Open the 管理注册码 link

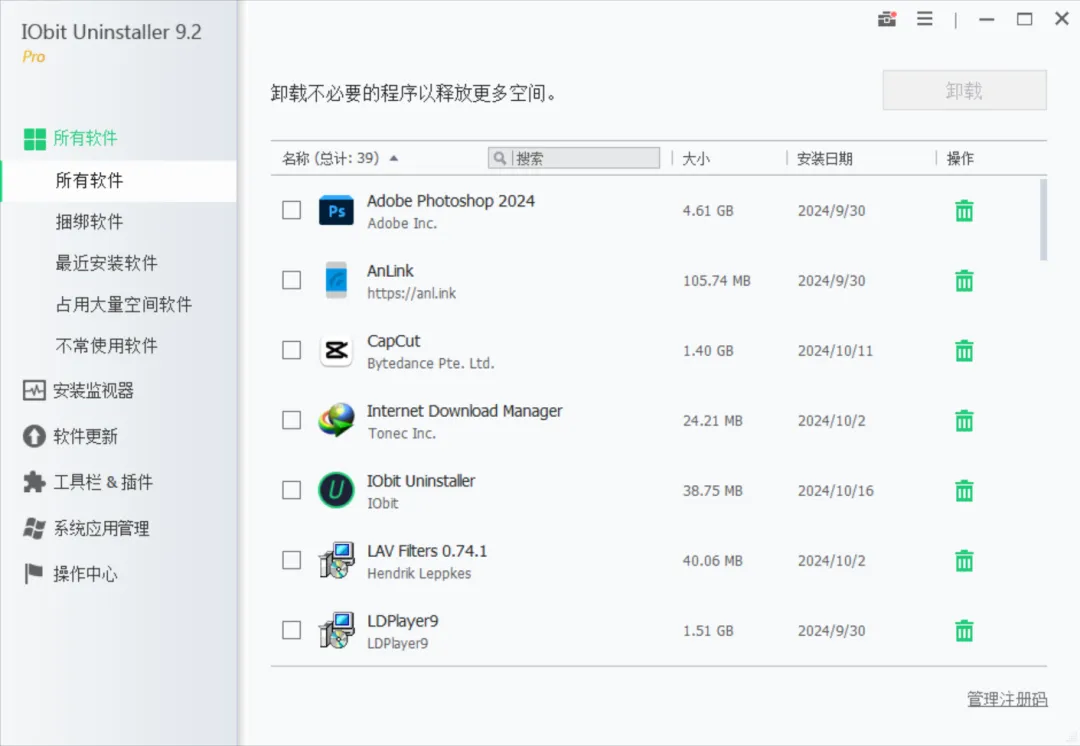tap(1007, 700)
